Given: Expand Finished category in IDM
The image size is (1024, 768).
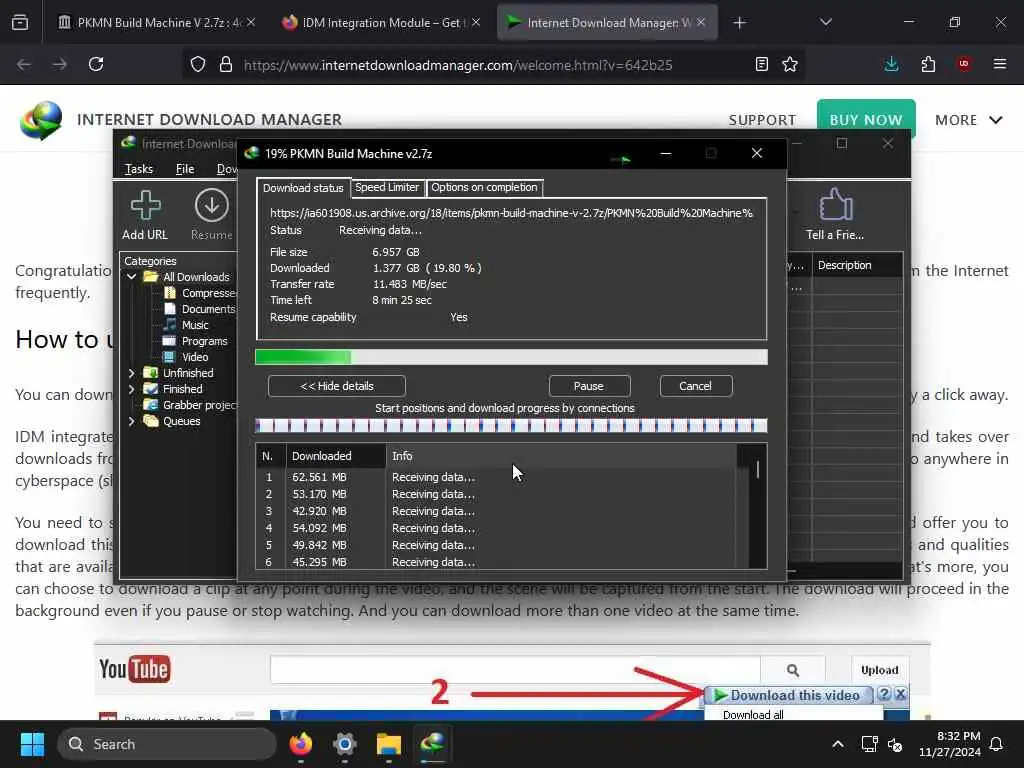Looking at the screenshot, I should pos(131,389).
